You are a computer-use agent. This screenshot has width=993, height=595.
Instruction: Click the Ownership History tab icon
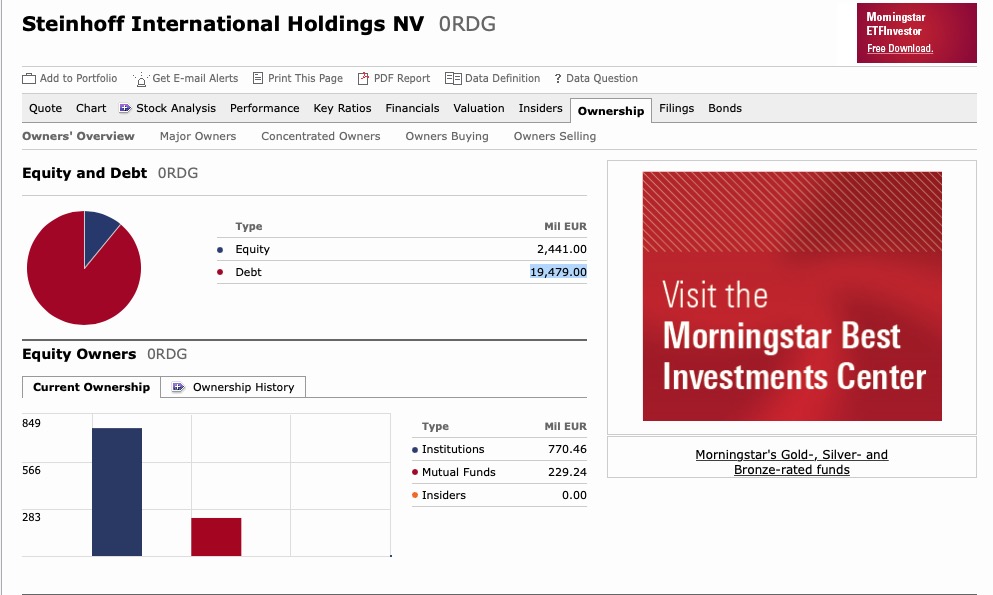coord(179,387)
